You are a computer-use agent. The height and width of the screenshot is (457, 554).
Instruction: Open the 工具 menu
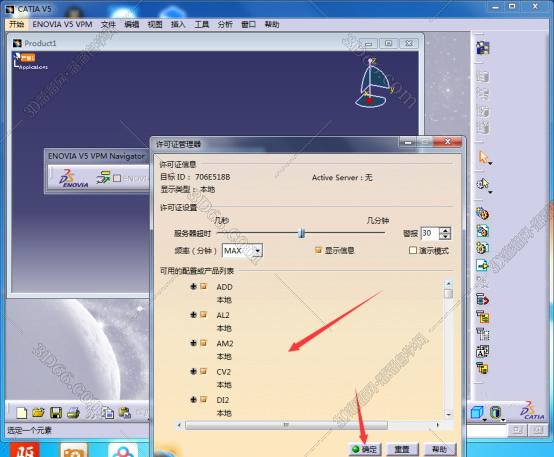pos(202,24)
